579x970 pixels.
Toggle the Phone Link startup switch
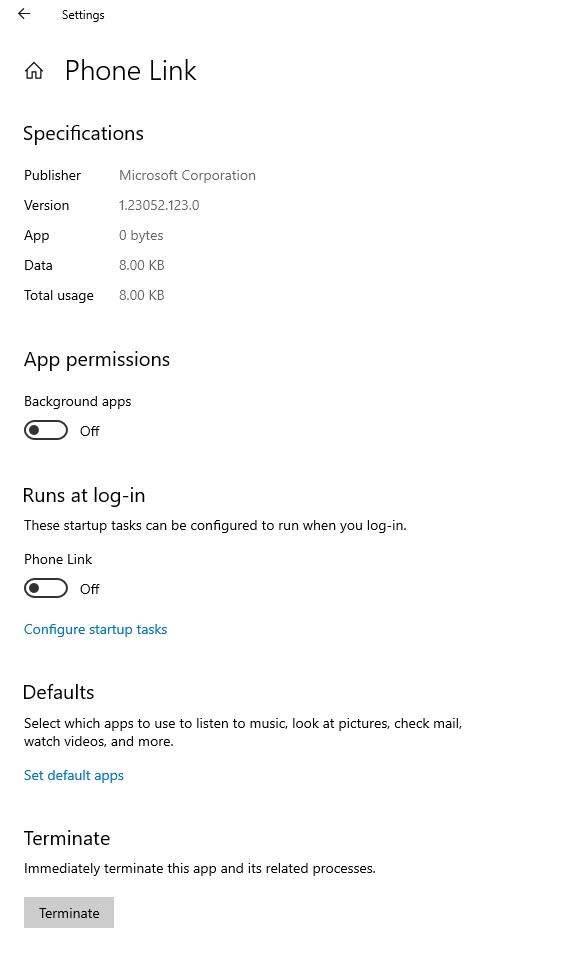point(46,588)
